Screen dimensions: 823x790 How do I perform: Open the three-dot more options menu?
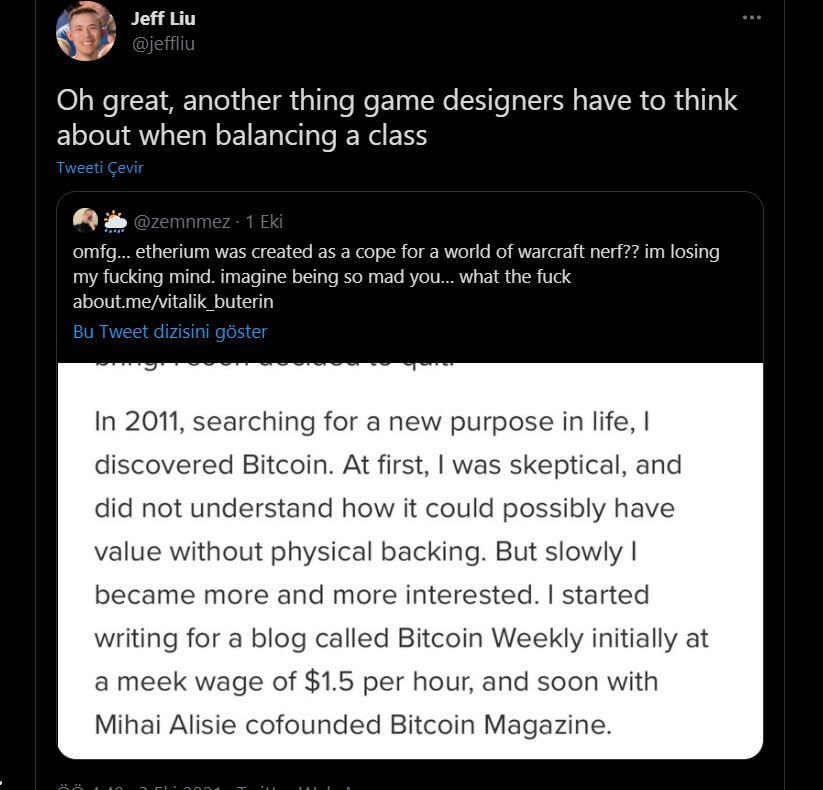pos(752,18)
